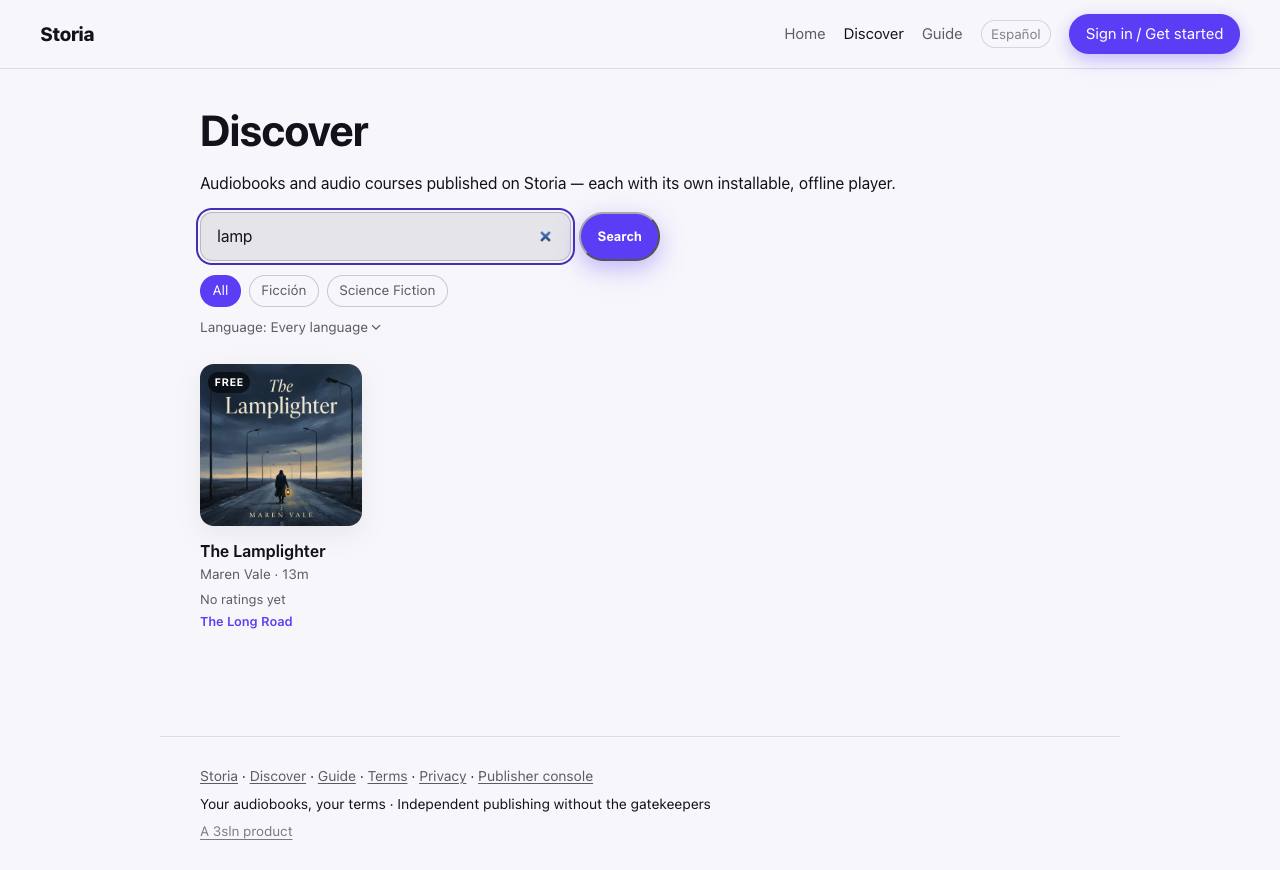This screenshot has width=1280, height=870.
Task: Click the chevron next to Every language
Action: pos(376,327)
